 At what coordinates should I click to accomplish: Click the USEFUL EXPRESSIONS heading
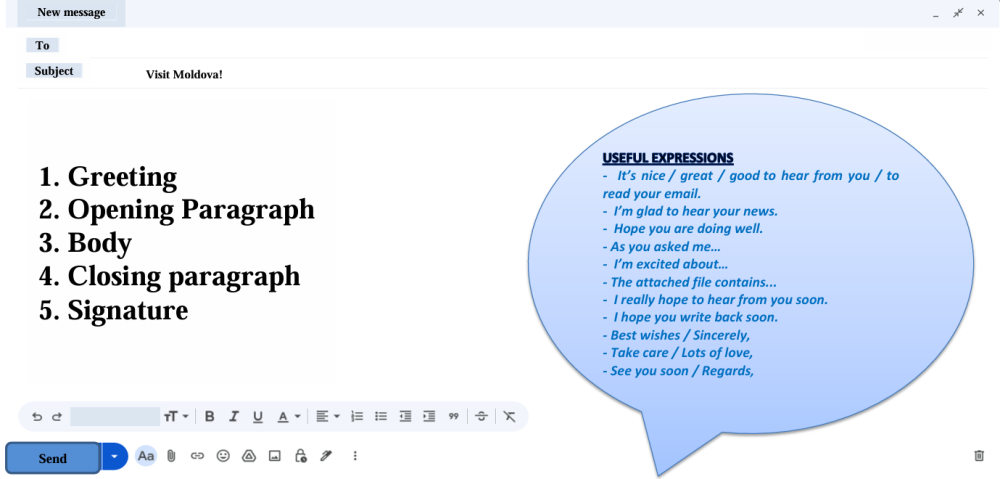pos(668,158)
